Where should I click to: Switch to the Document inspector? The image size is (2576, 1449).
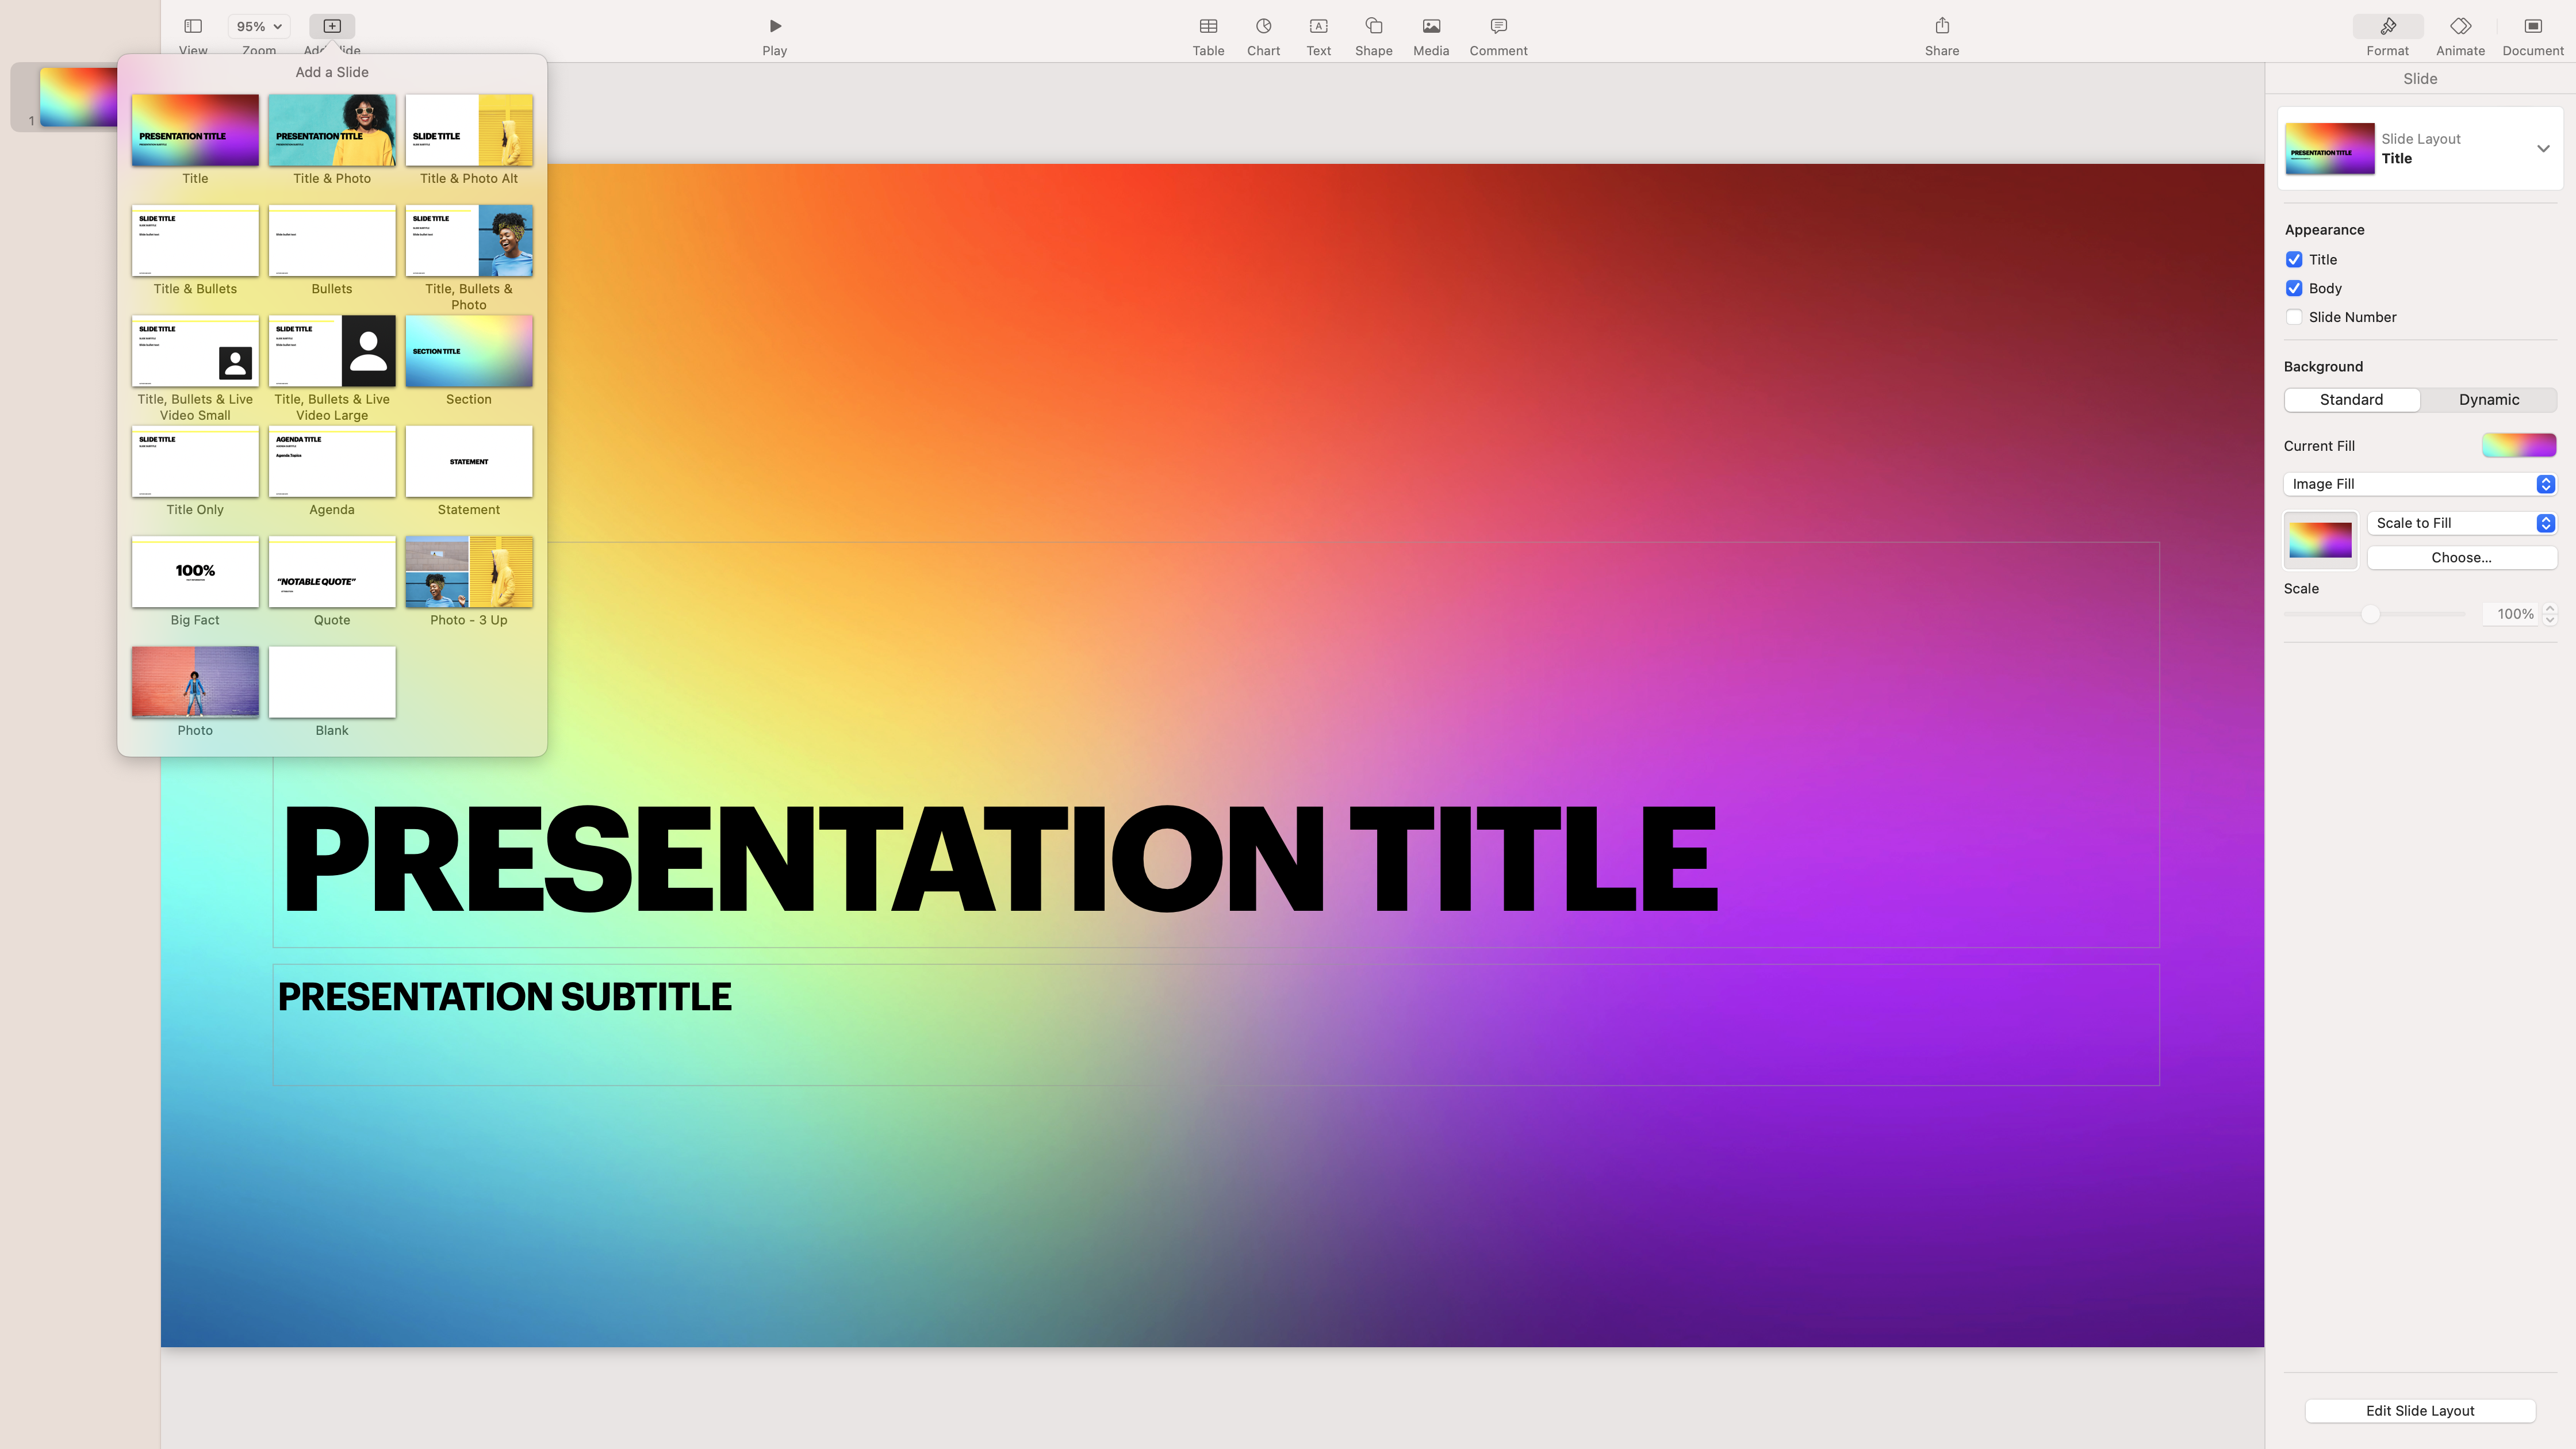coord(2533,26)
